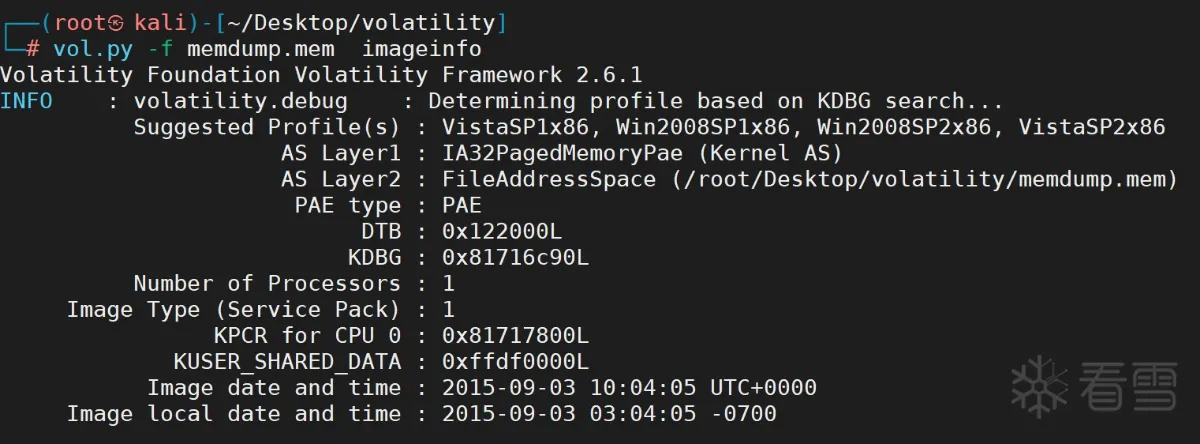Click the UTC image date and time
The width and height of the screenshot is (1200, 444).
pyautogui.click(x=629, y=387)
